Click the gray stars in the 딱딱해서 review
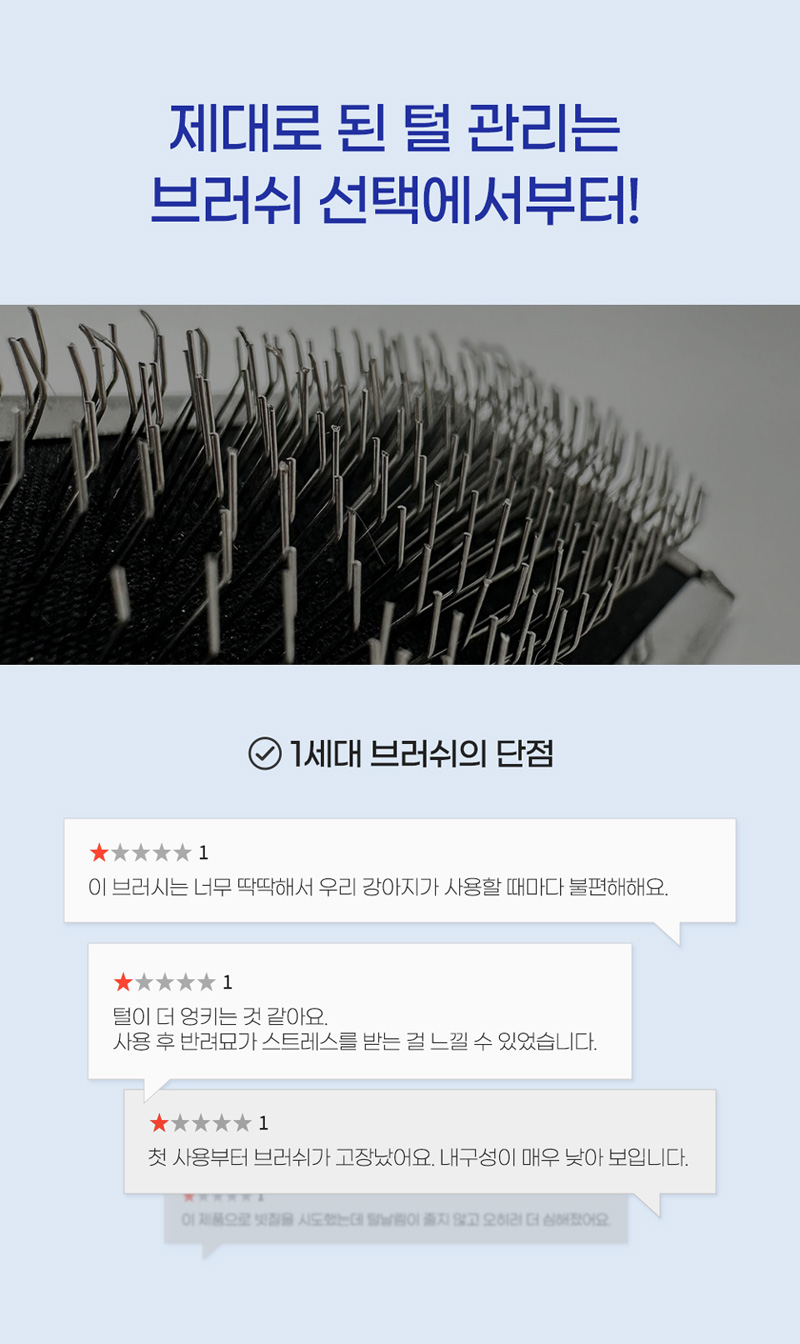800x1344 pixels. tap(150, 853)
